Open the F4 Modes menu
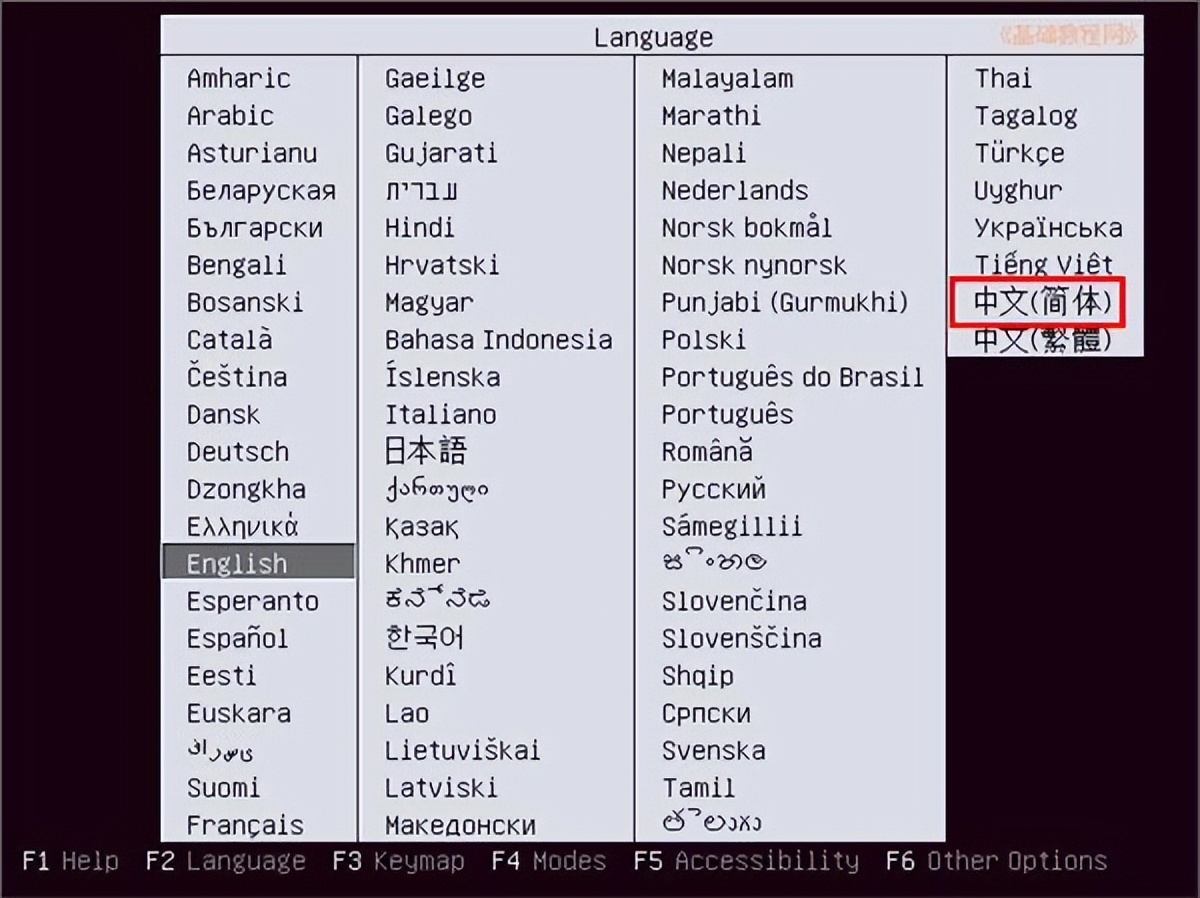The height and width of the screenshot is (898, 1200). pyautogui.click(x=548, y=861)
